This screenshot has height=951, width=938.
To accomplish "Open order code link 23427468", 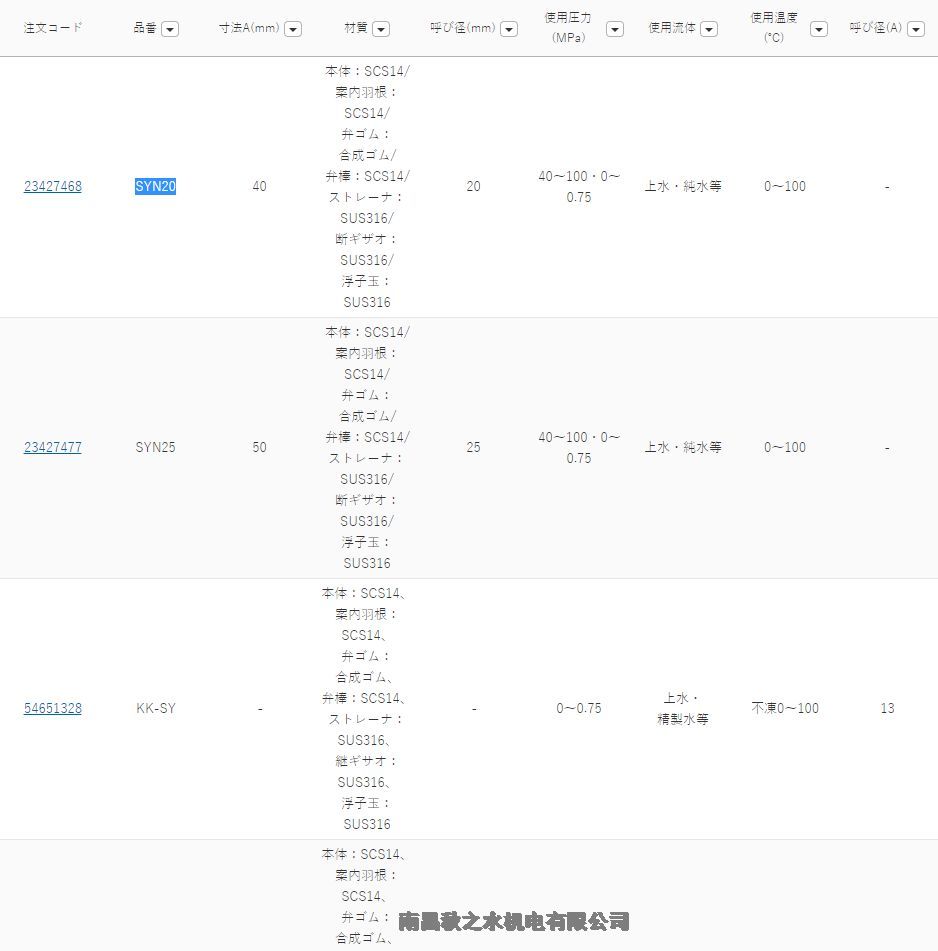I will [53, 187].
